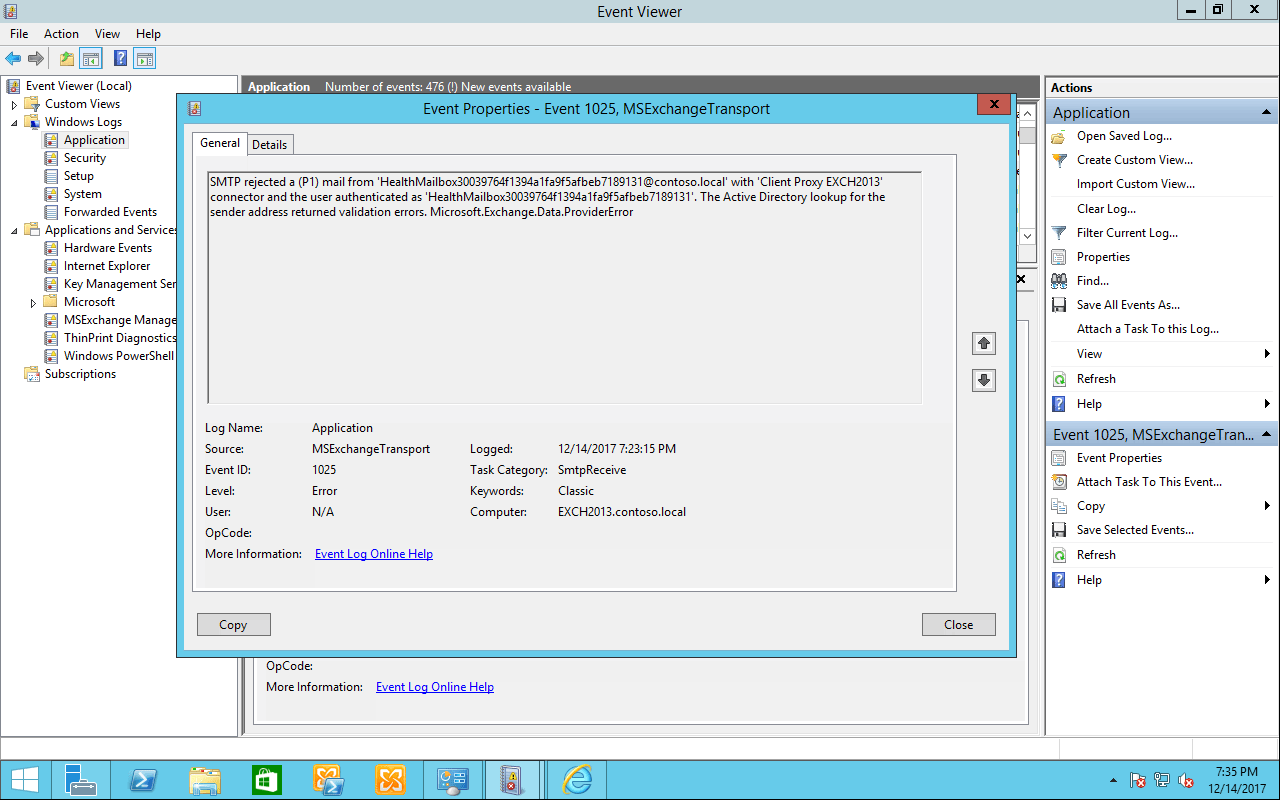Switch to the General tab

coord(219,143)
